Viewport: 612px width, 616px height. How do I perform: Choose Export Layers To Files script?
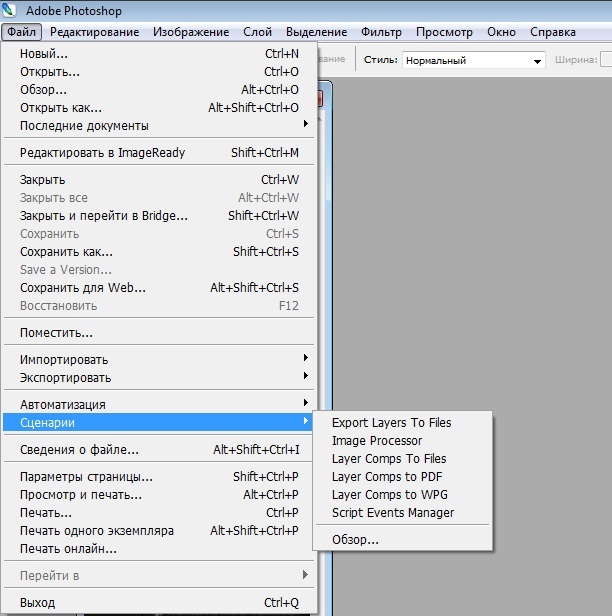pos(391,423)
